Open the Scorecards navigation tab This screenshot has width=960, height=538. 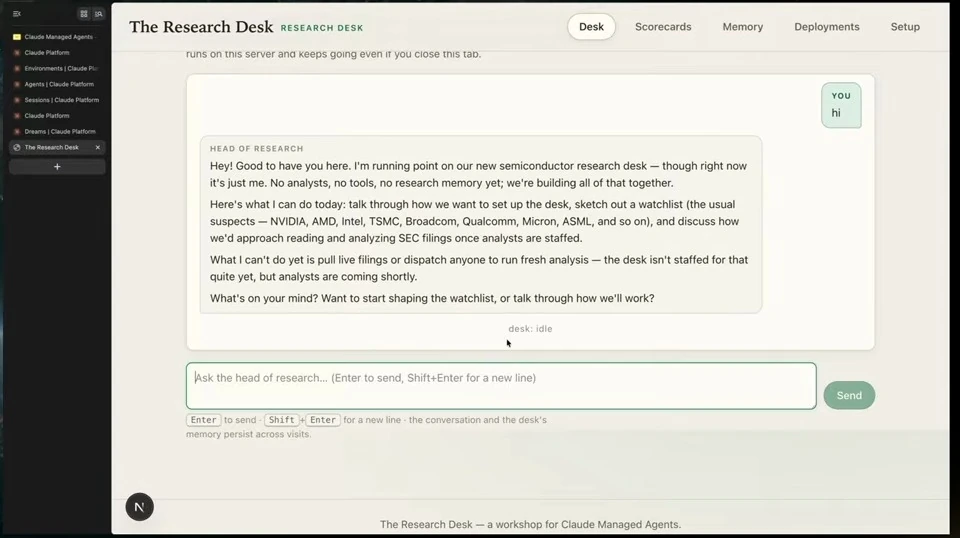(663, 27)
